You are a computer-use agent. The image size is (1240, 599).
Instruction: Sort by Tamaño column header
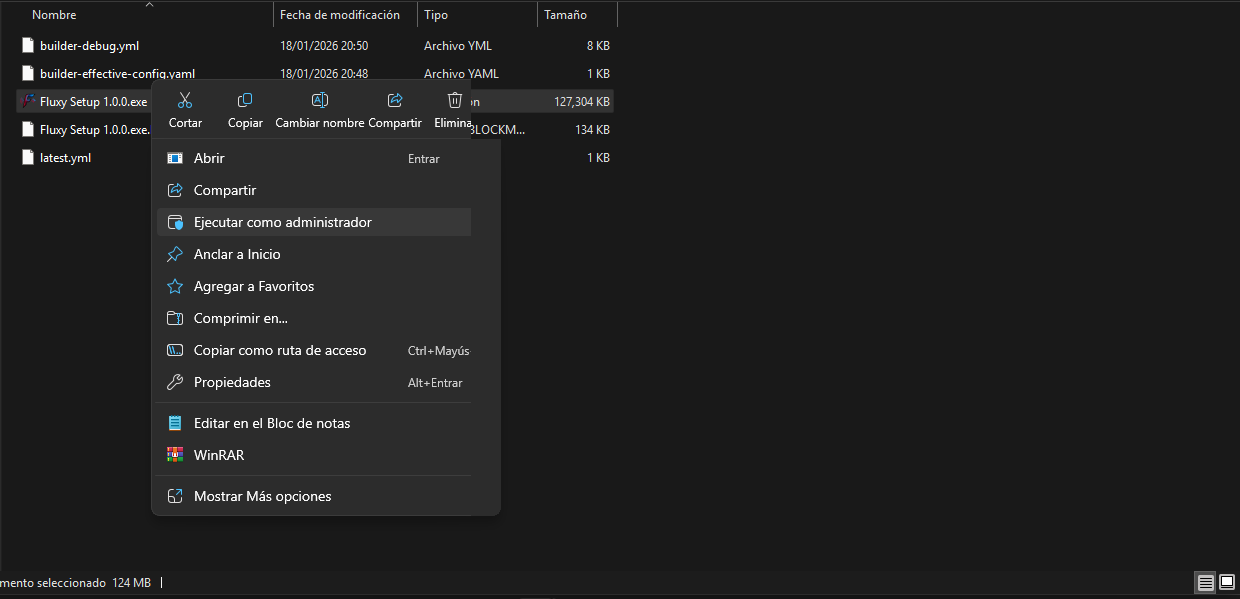pyautogui.click(x=565, y=15)
